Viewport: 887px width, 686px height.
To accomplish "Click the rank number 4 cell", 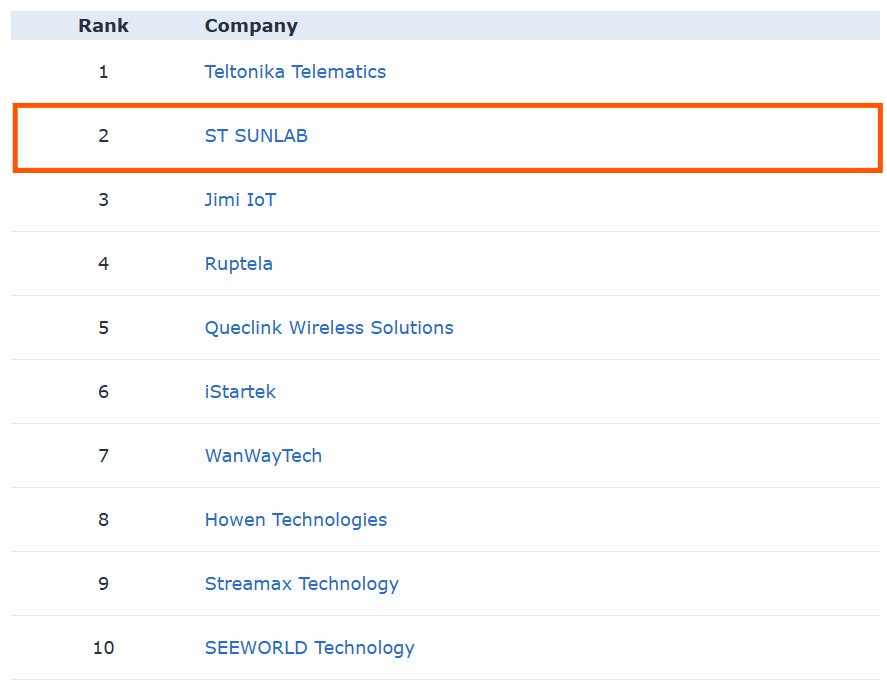I will pyautogui.click(x=103, y=264).
